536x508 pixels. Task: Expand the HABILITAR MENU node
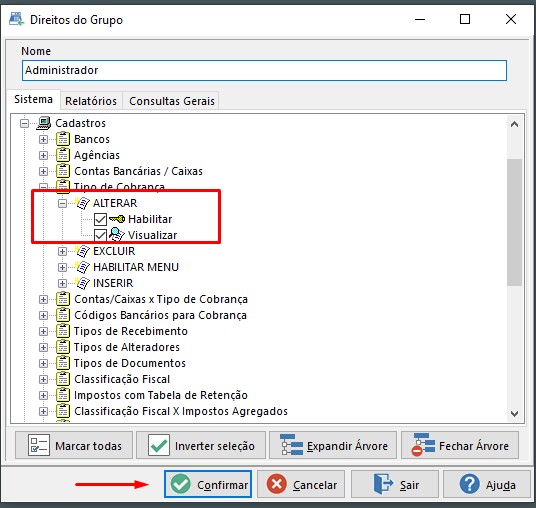pyautogui.click(x=62, y=267)
